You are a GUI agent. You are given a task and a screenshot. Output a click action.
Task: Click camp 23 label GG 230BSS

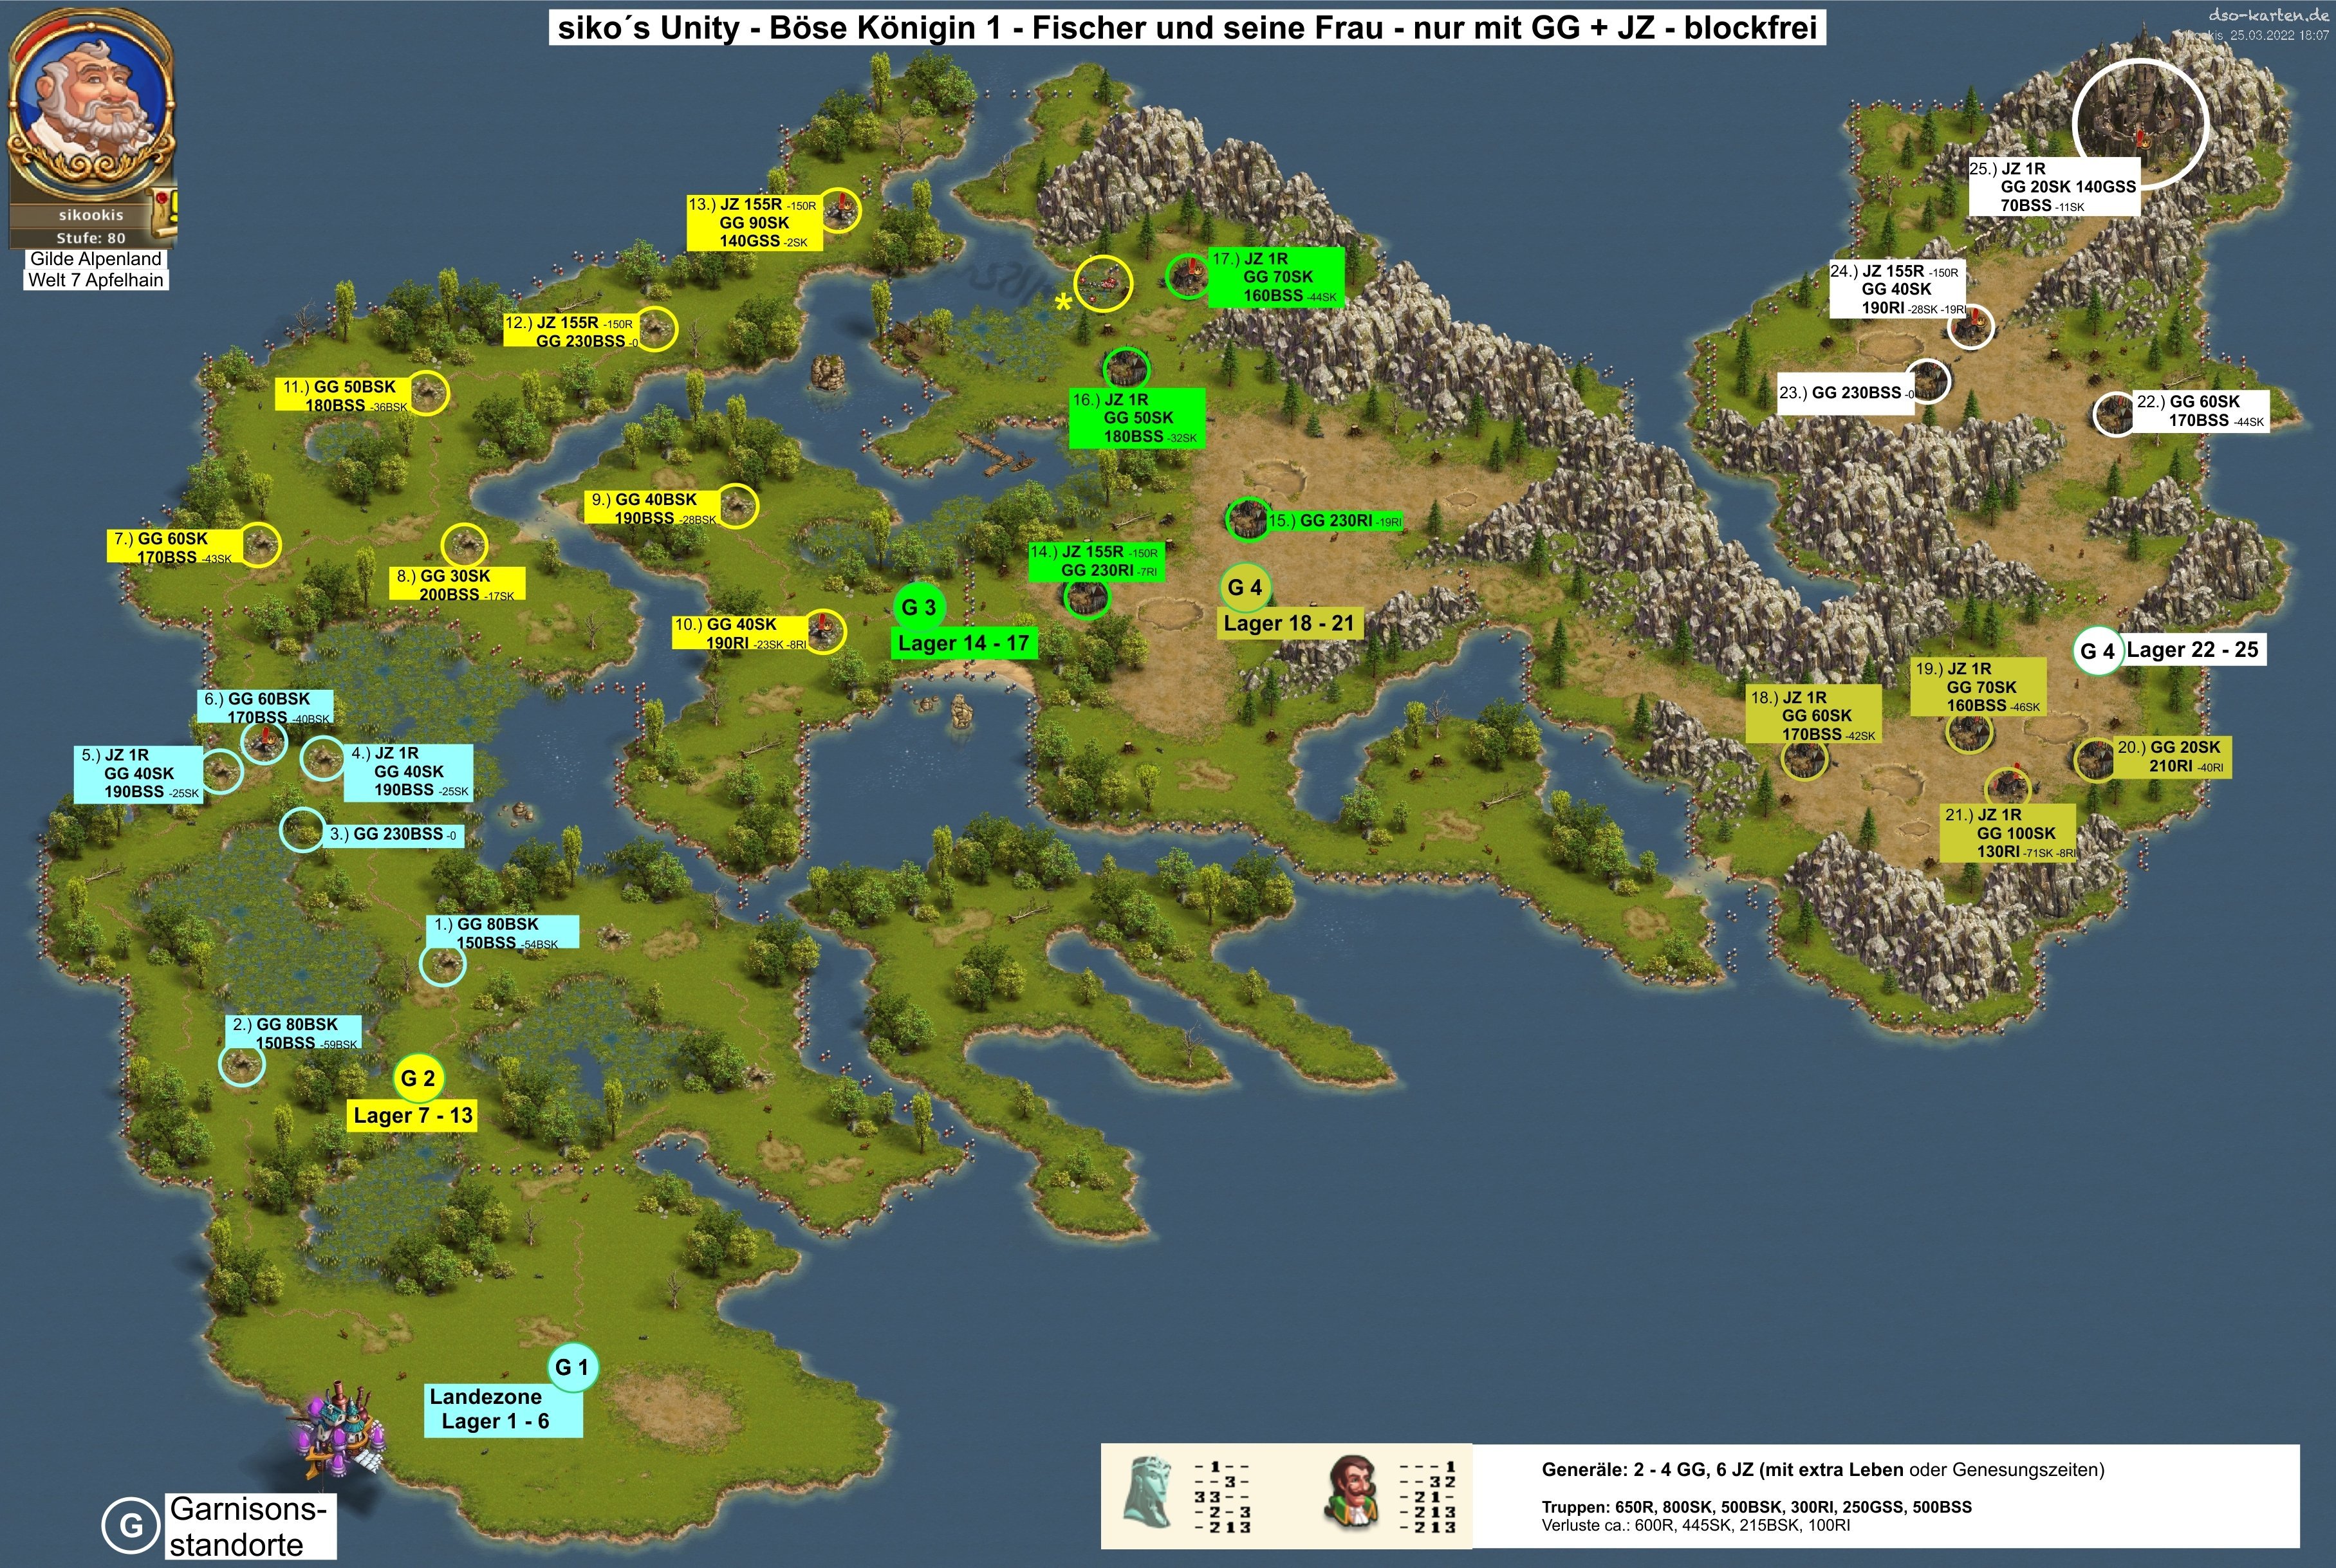[x=1848, y=393]
